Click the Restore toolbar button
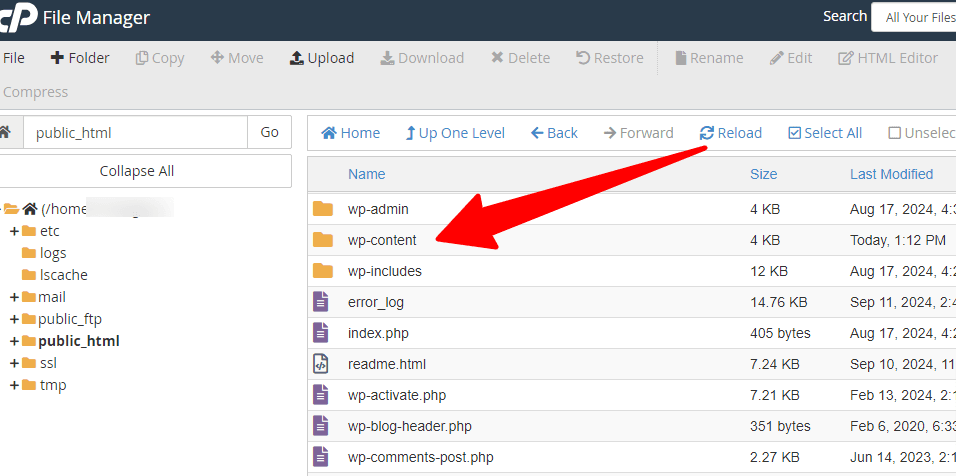Screen dimensions: 956x476 pyautogui.click(x=610, y=58)
